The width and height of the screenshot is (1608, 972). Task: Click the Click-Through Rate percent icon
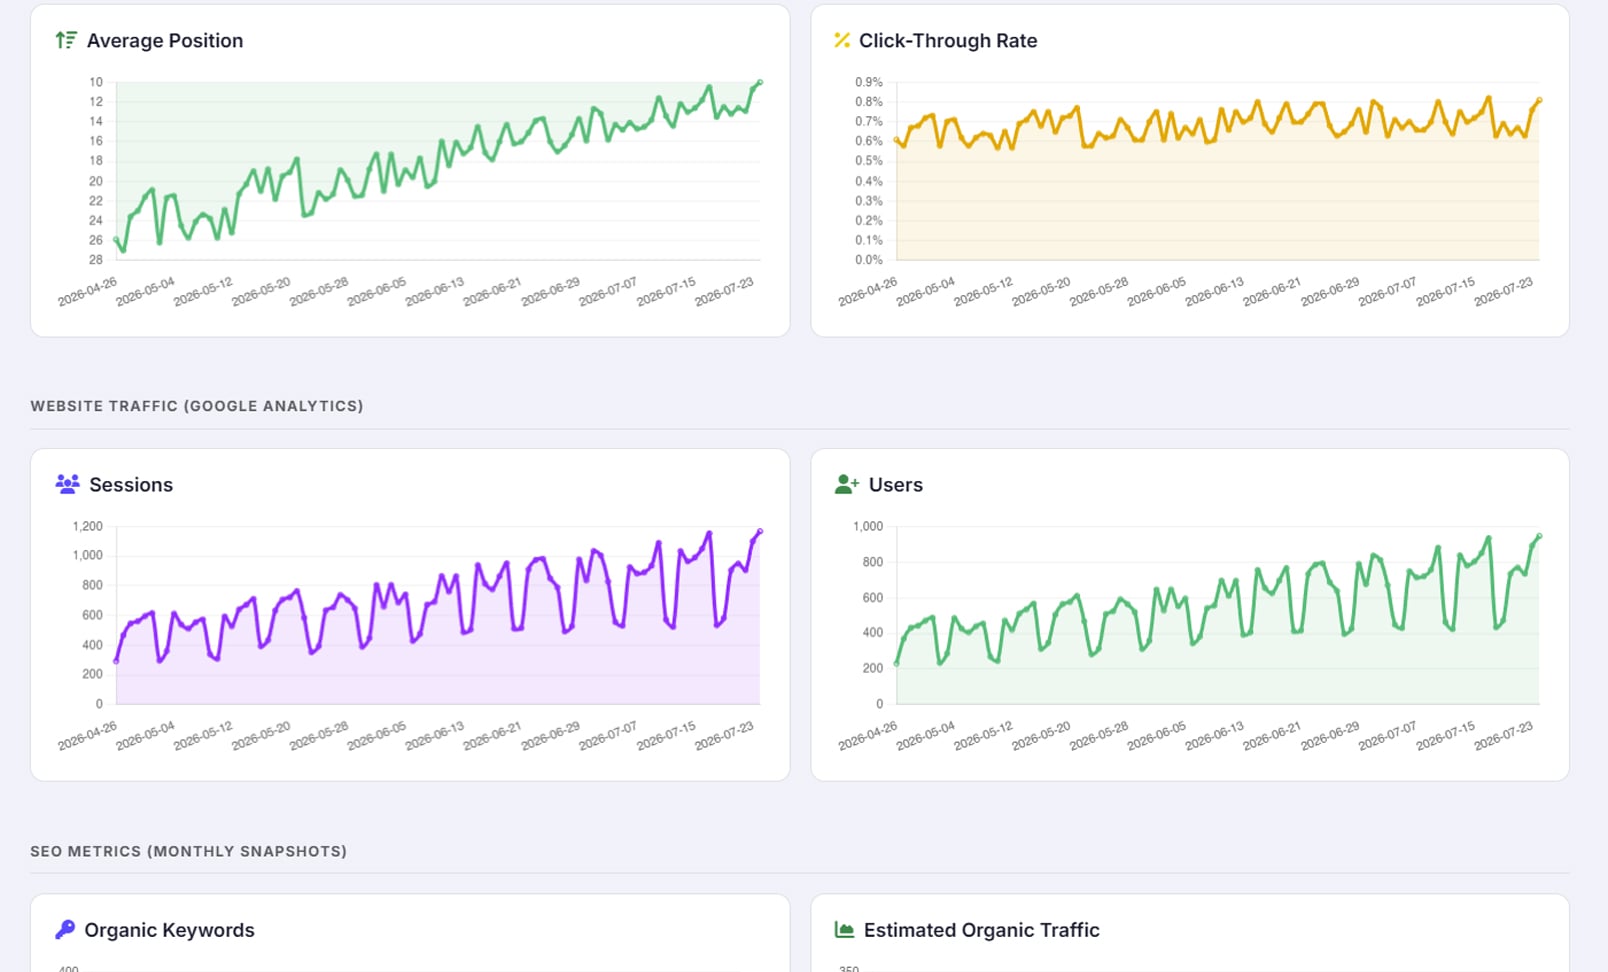842,40
